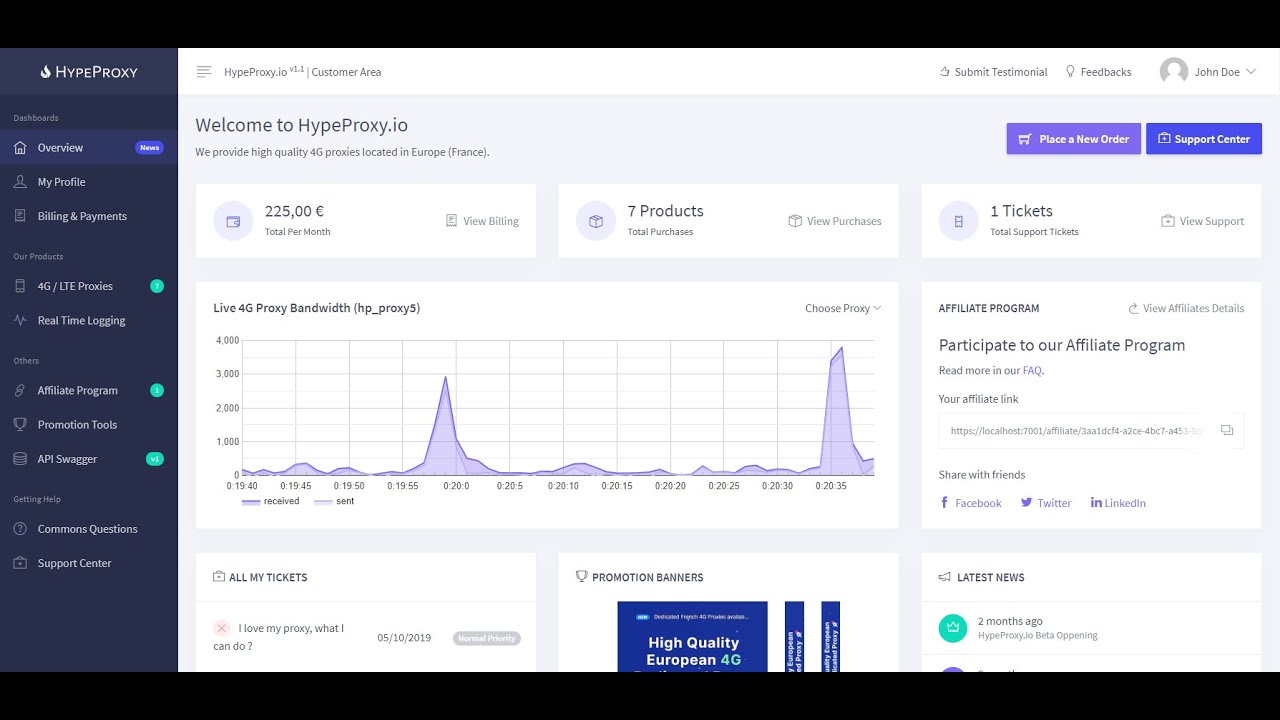Screen dimensions: 1280x720
Task: Click the green crown news icon
Action: [x=953, y=628]
